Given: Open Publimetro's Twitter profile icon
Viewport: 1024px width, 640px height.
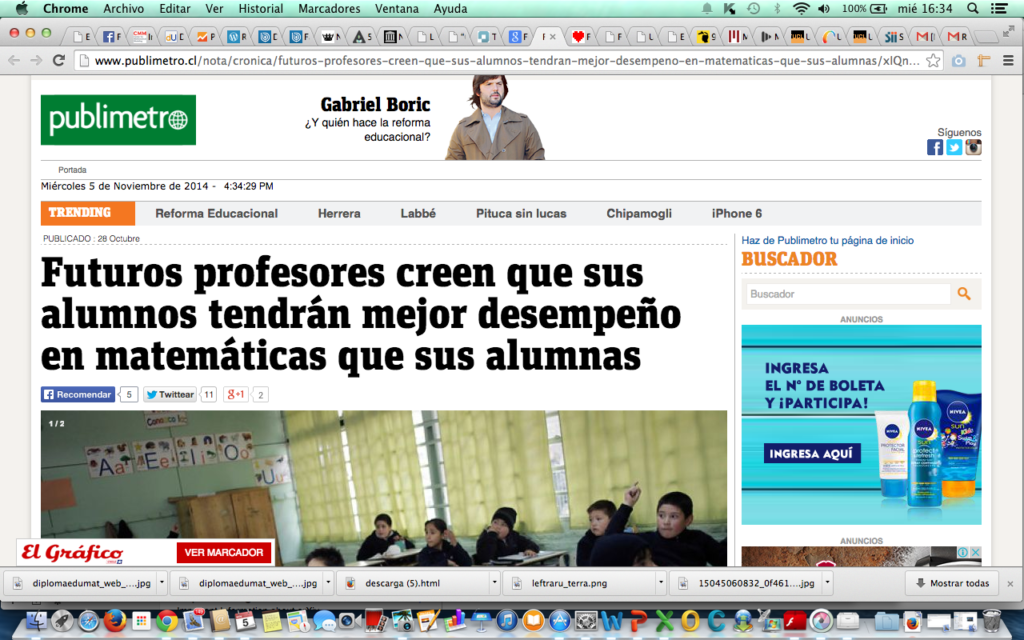Looking at the screenshot, I should coord(954,147).
